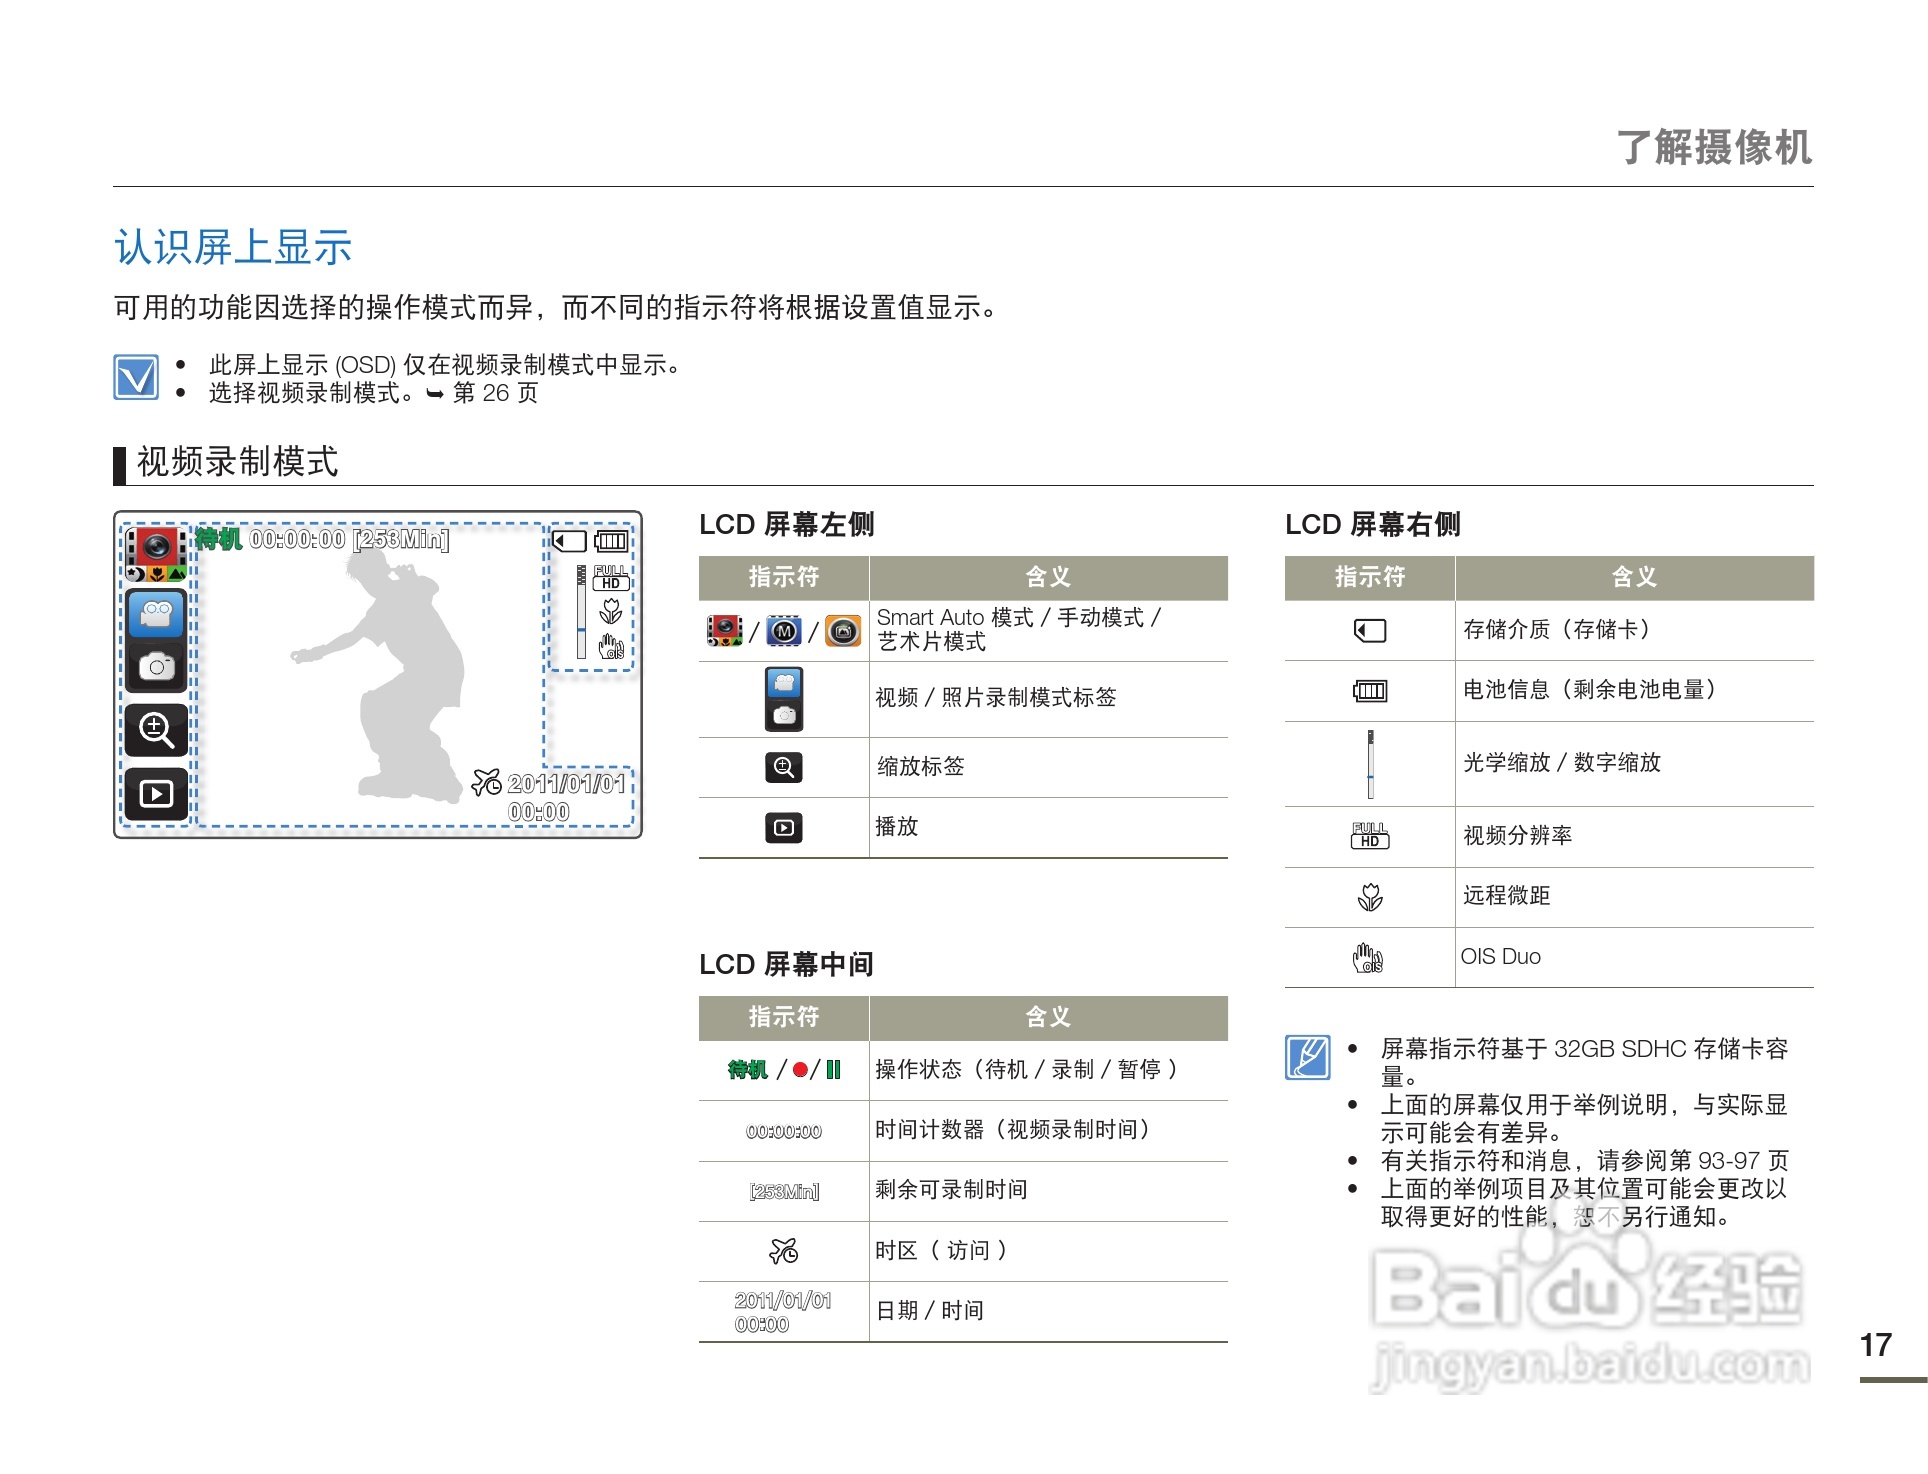Screen dimensions: 1928x1474
Task: Click the time zone airplane icon on LCD
Action: click(x=486, y=782)
